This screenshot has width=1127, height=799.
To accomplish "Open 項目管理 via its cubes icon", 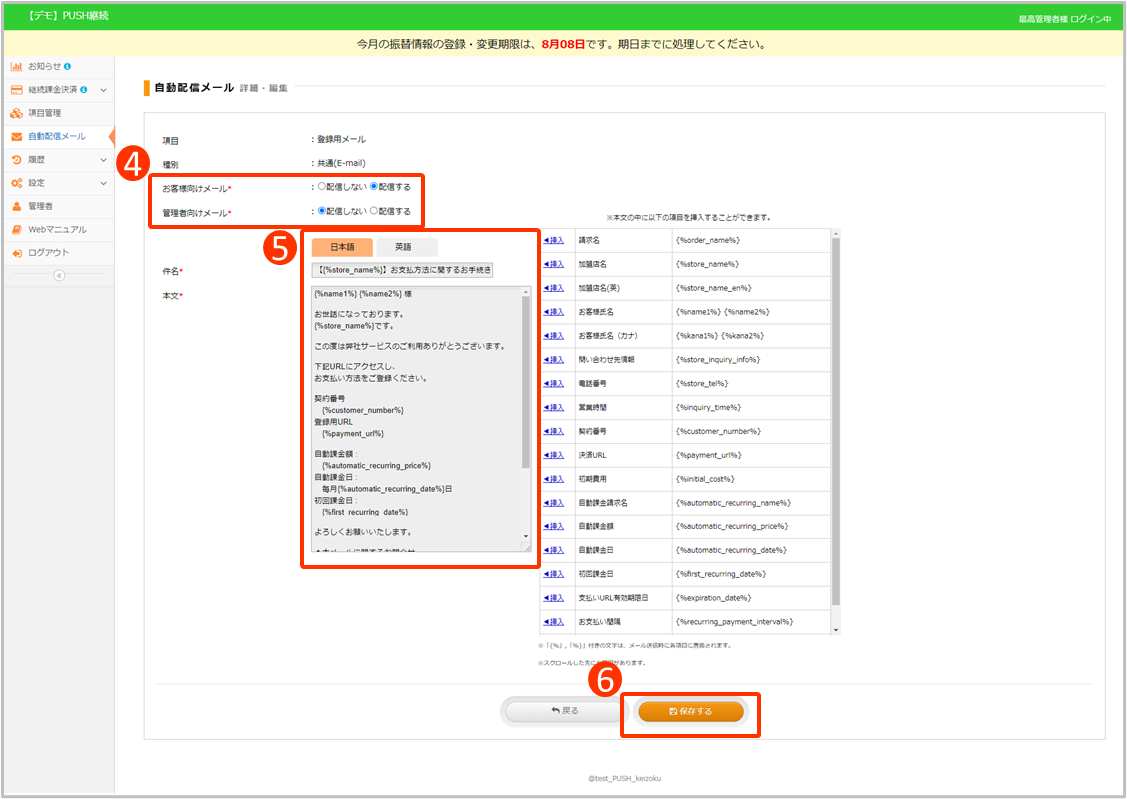I will click(17, 113).
